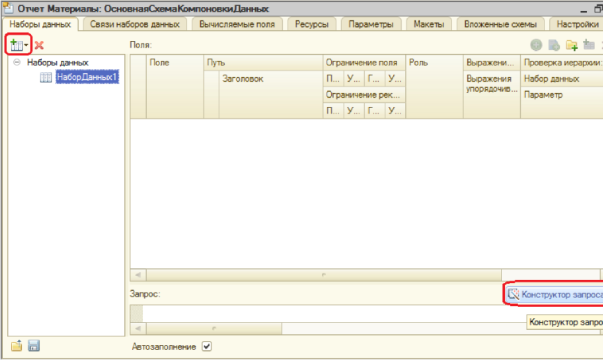Click the move field icon in fields toolbar
This screenshot has height=360, width=603.
[x=589, y=45]
